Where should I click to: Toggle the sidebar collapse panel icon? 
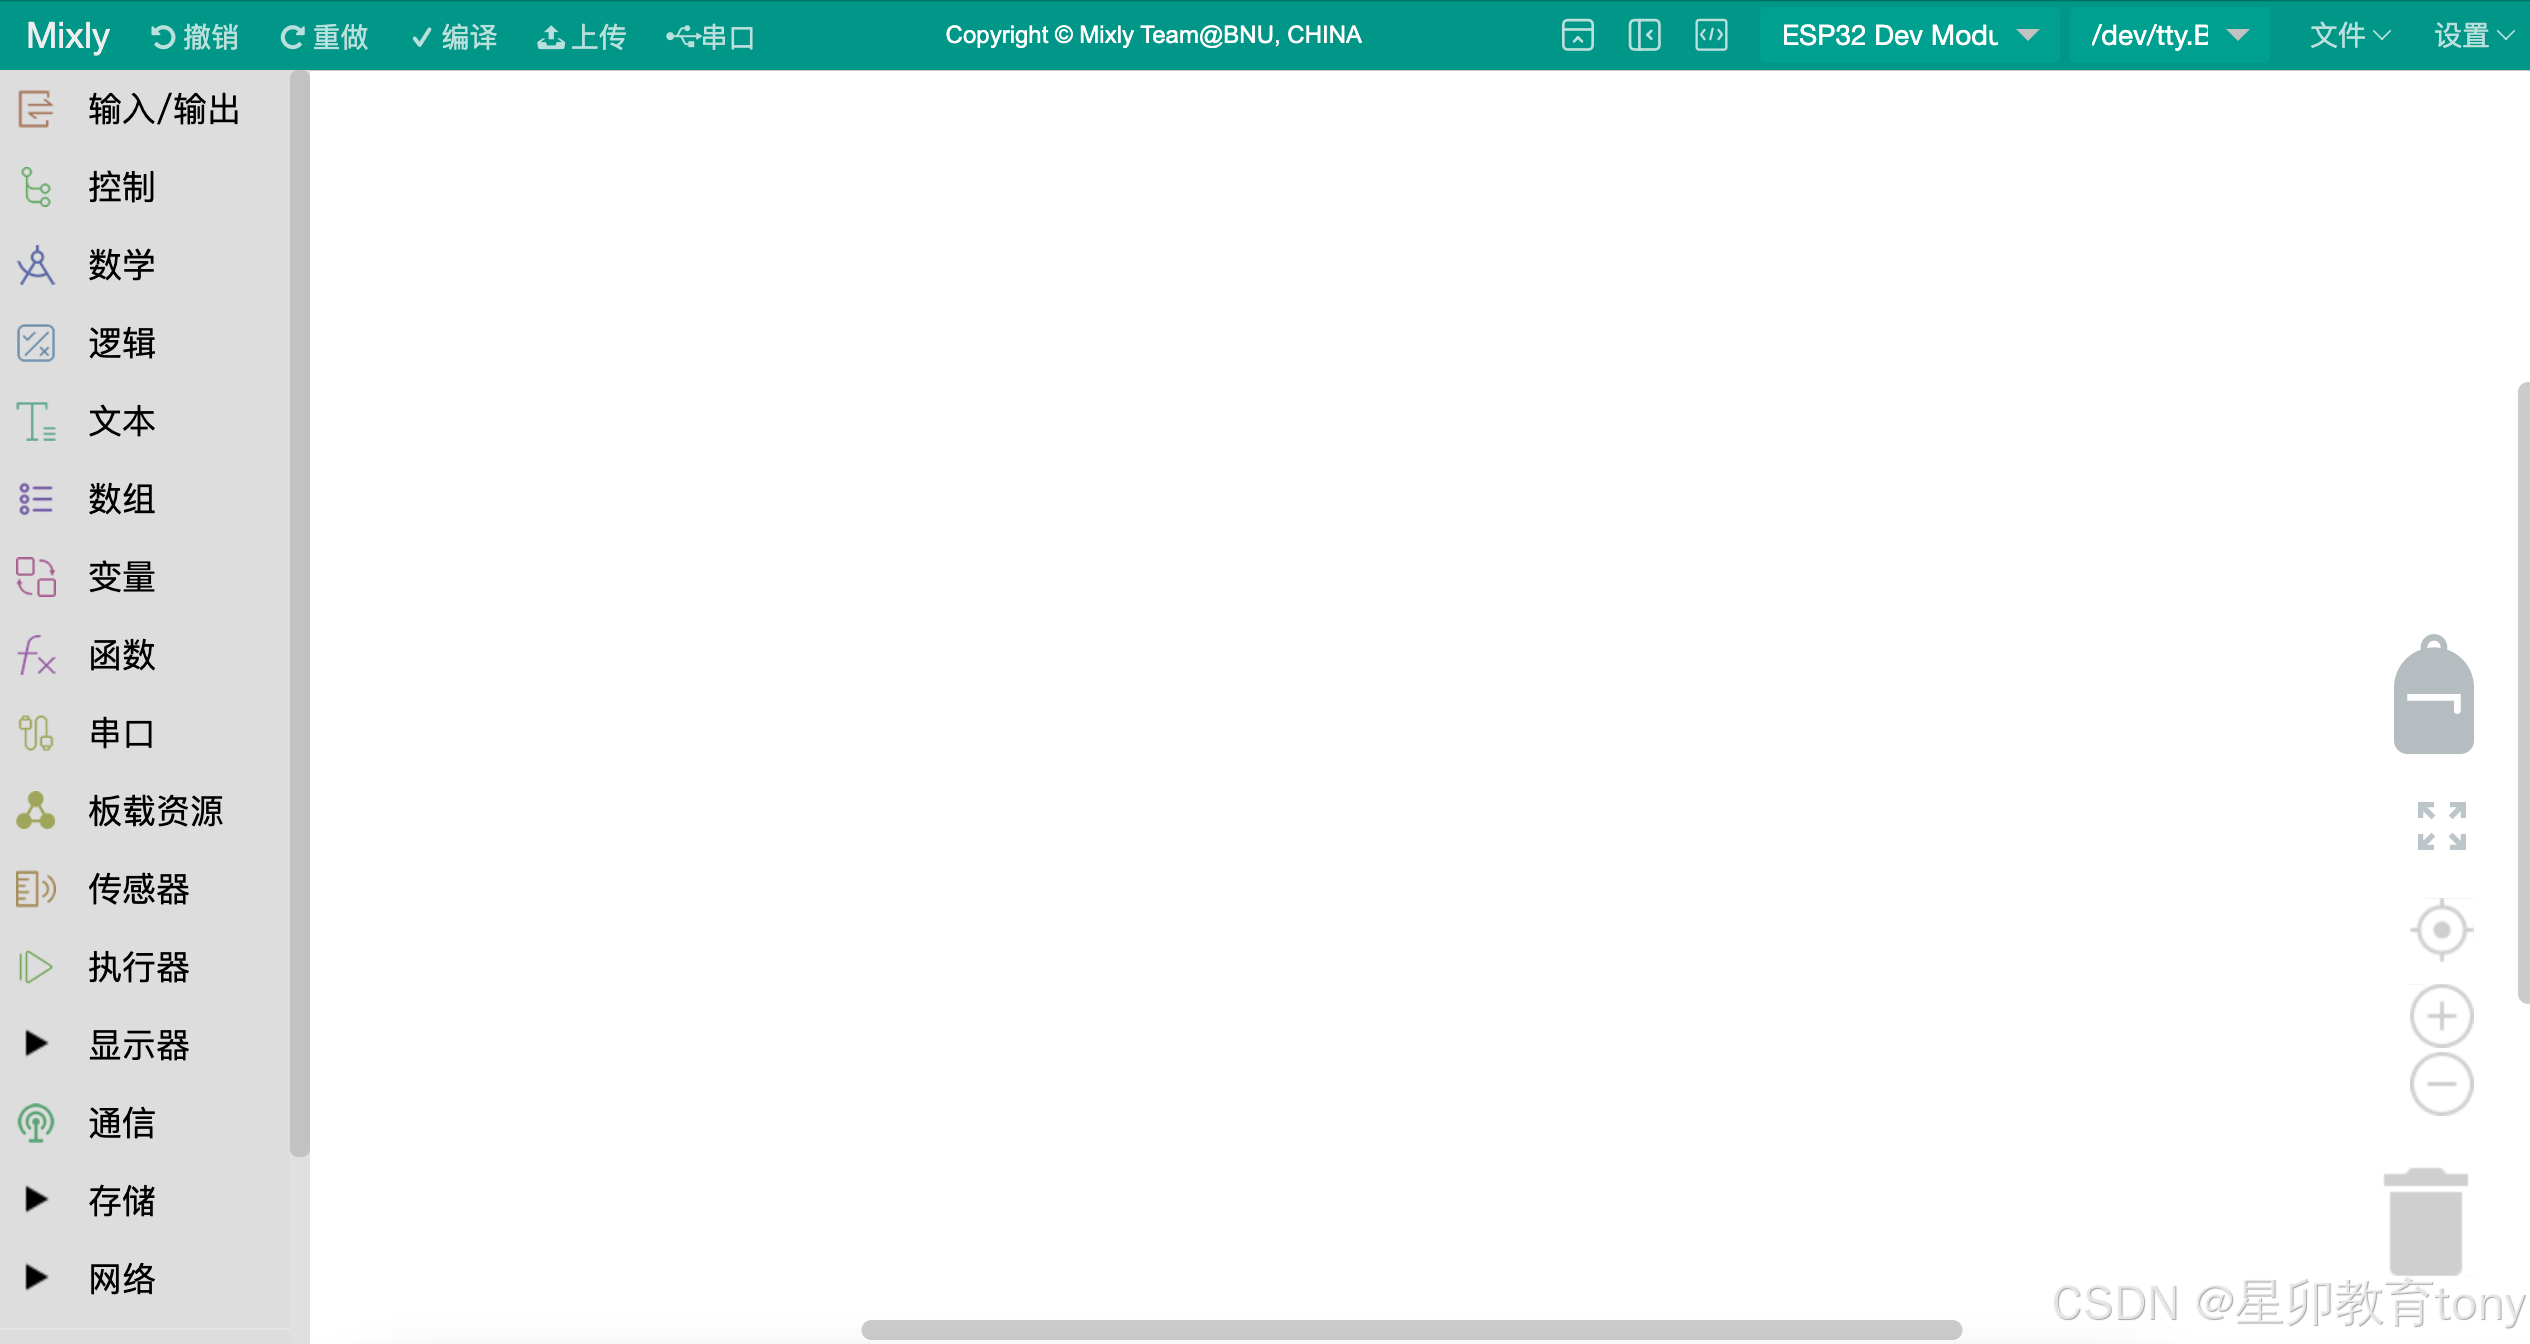[1644, 36]
